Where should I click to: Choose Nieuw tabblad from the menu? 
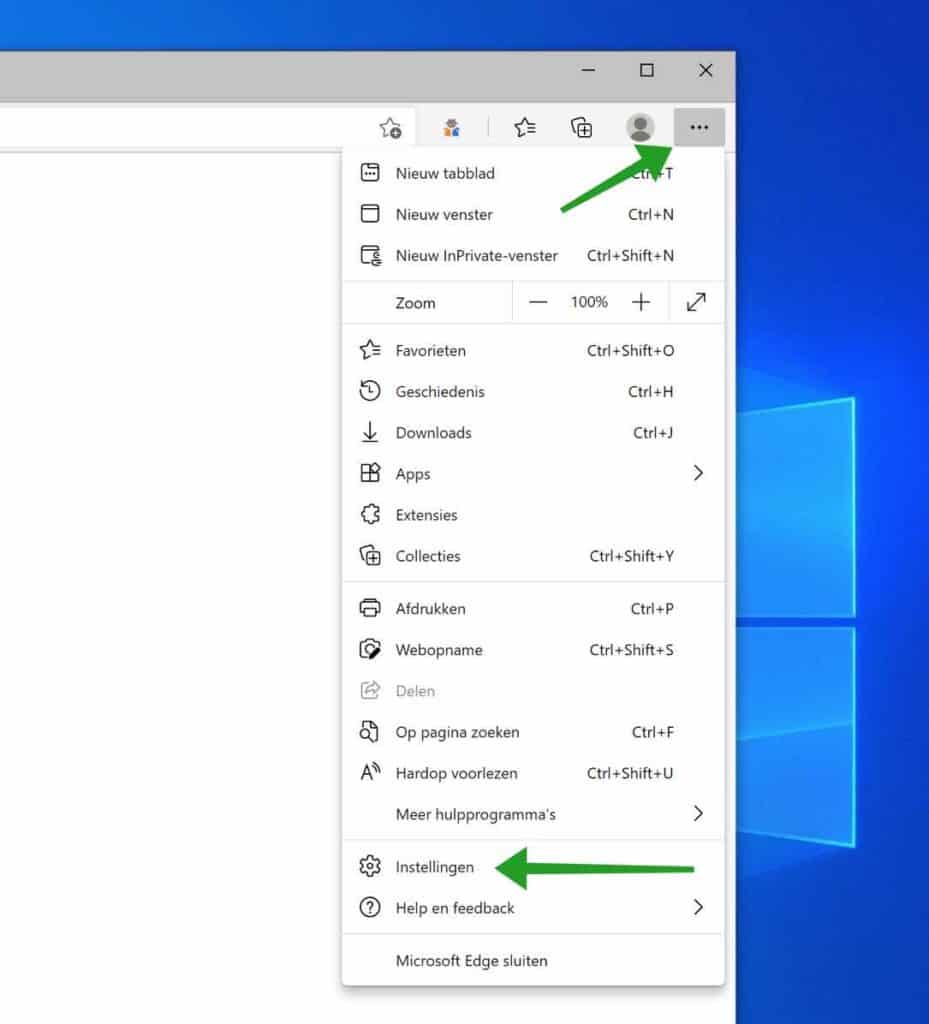click(x=444, y=172)
